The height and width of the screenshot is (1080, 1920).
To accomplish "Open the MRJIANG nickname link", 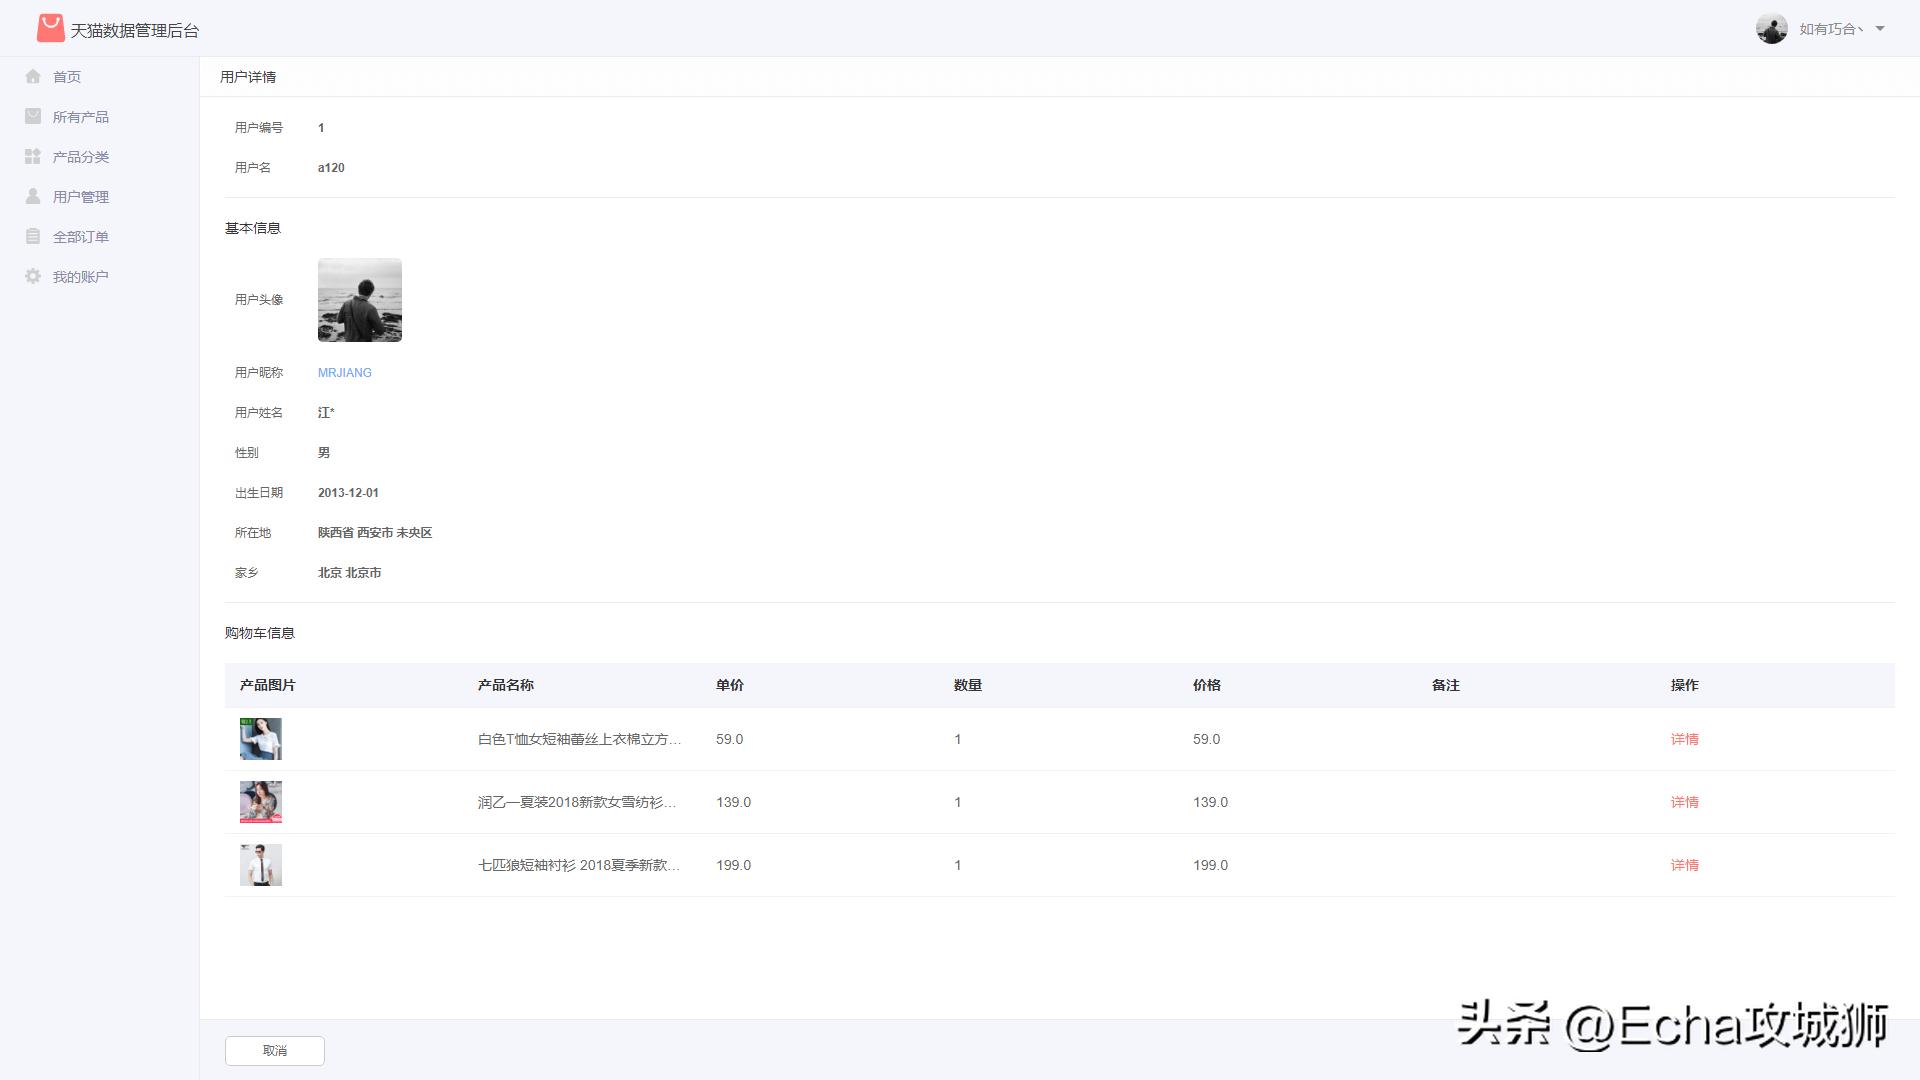I will point(344,372).
